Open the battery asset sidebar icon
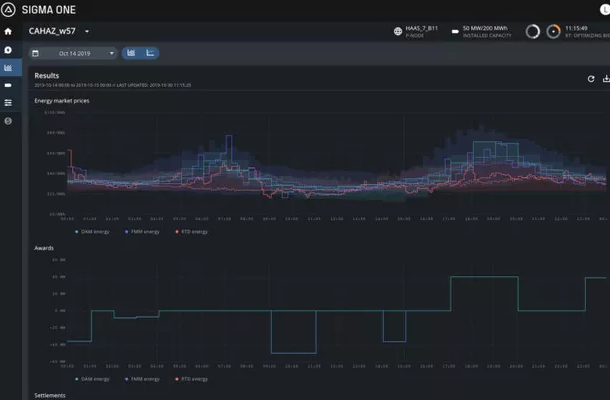 [9, 86]
